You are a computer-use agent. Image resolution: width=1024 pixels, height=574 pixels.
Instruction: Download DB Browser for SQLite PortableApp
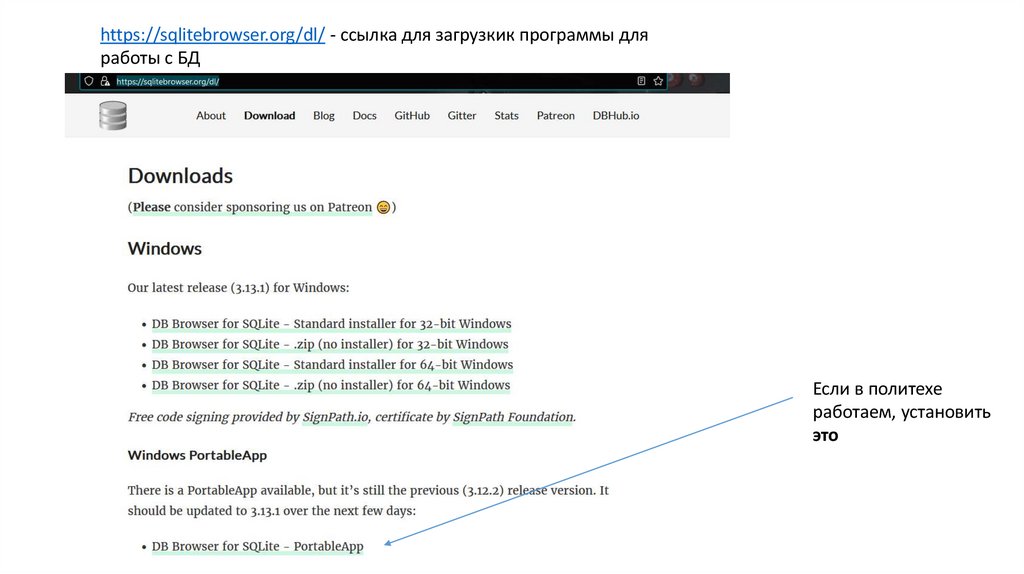pos(257,547)
